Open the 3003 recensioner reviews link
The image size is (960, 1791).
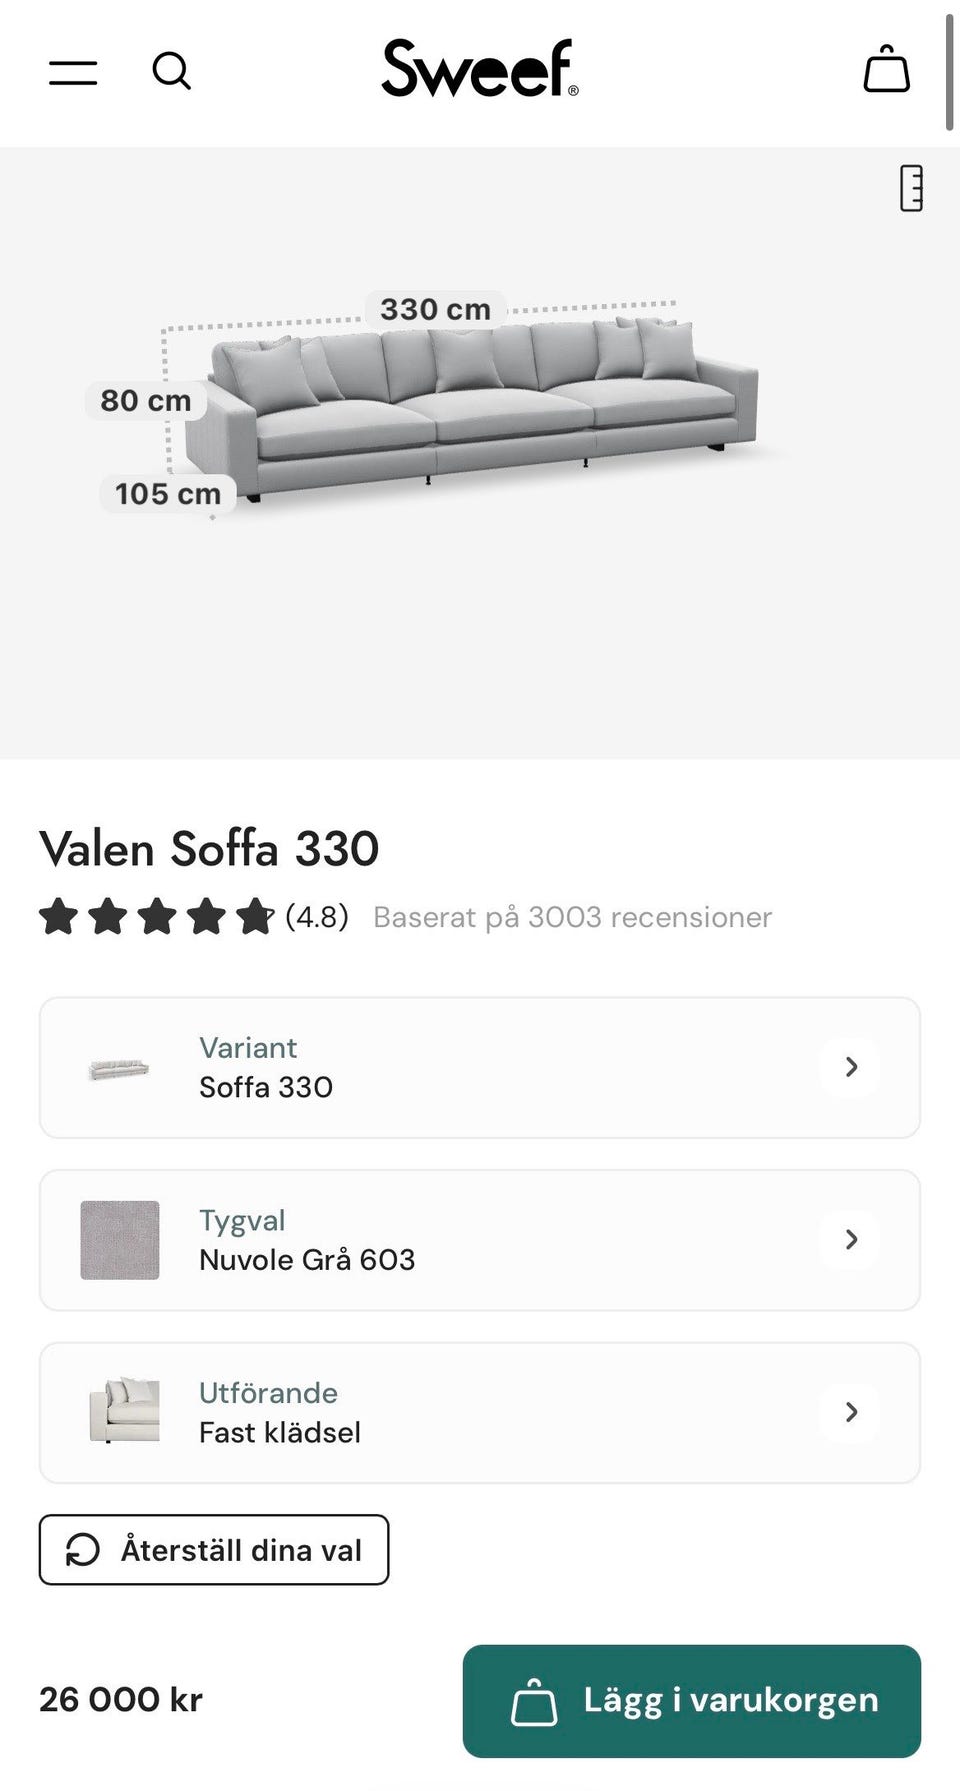point(572,917)
